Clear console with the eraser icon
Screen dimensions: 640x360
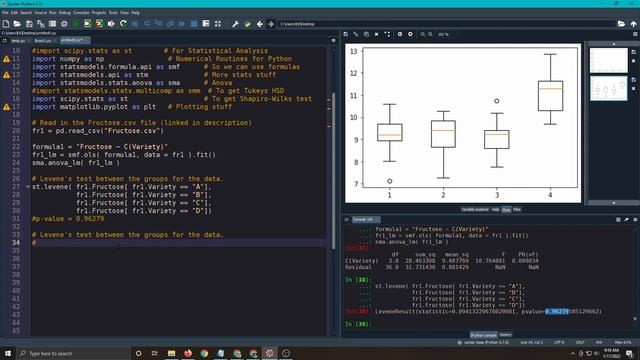627,220
